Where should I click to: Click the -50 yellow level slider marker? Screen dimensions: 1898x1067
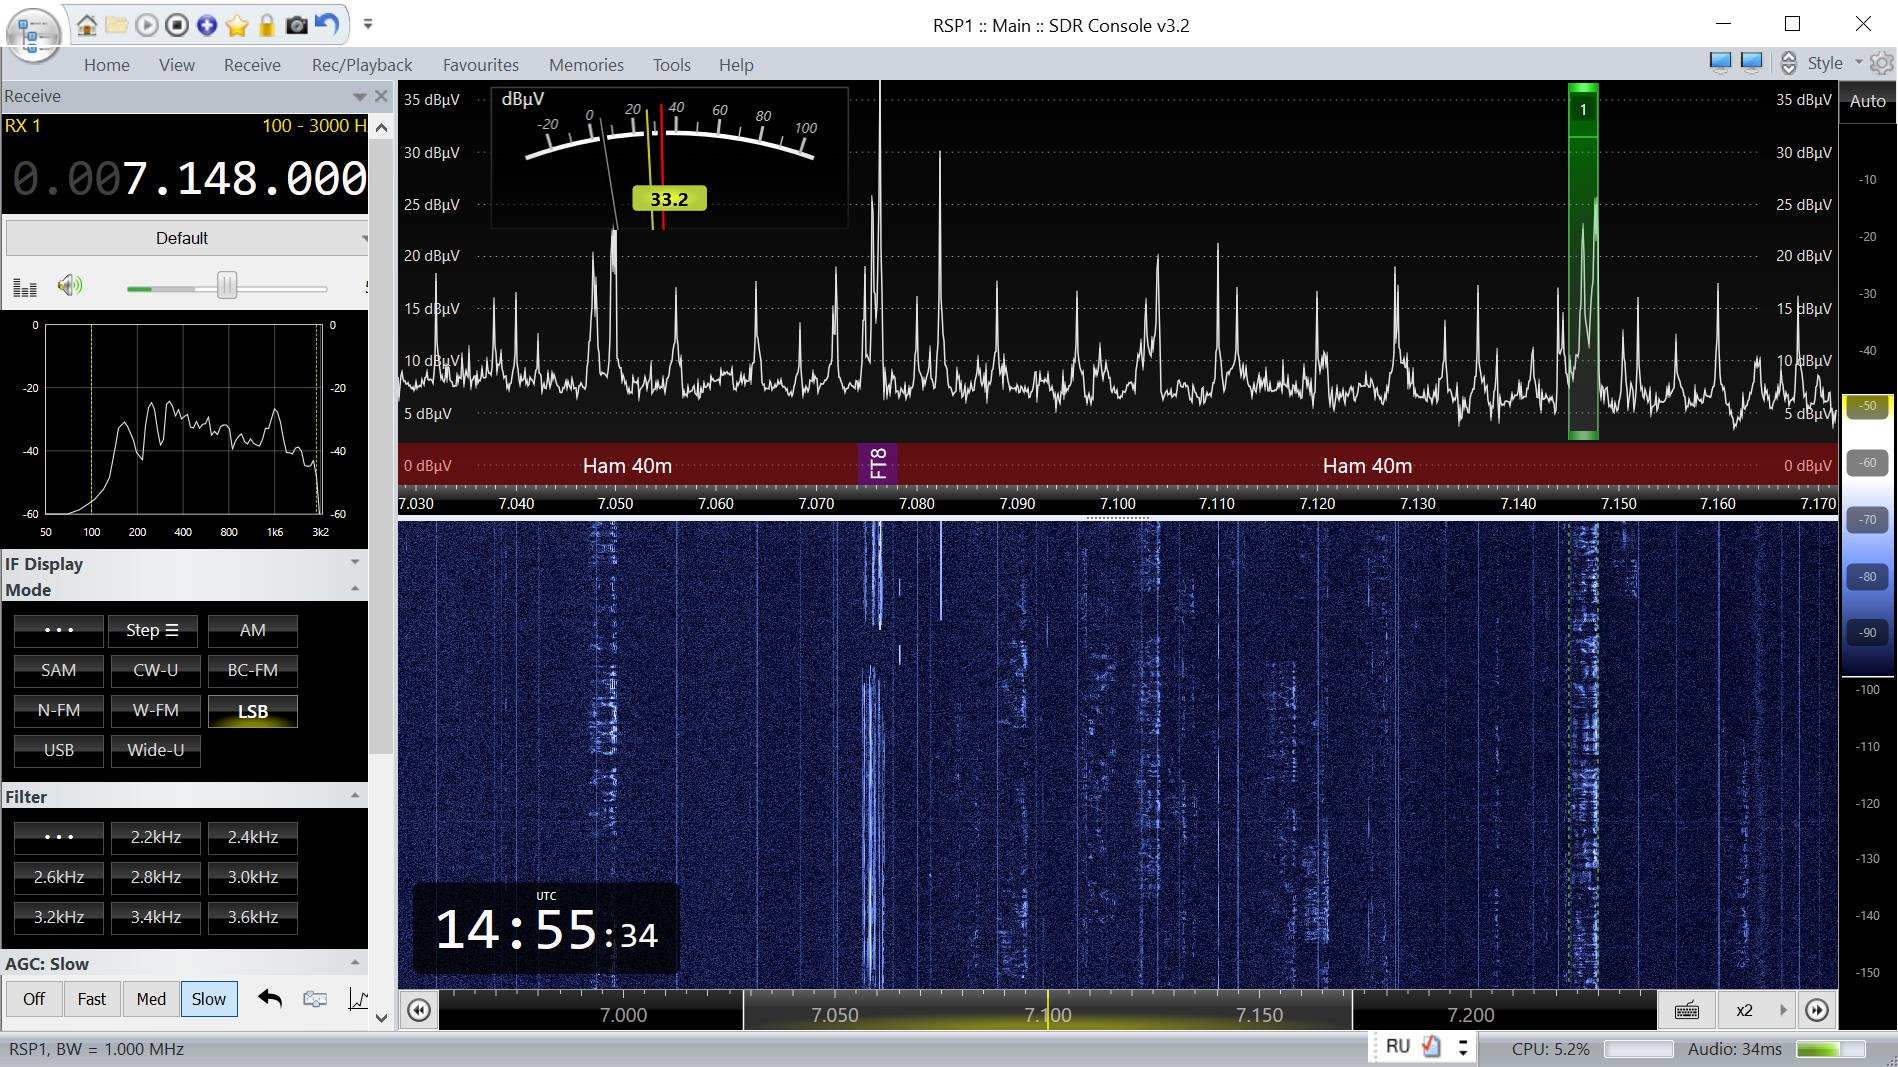point(1867,406)
